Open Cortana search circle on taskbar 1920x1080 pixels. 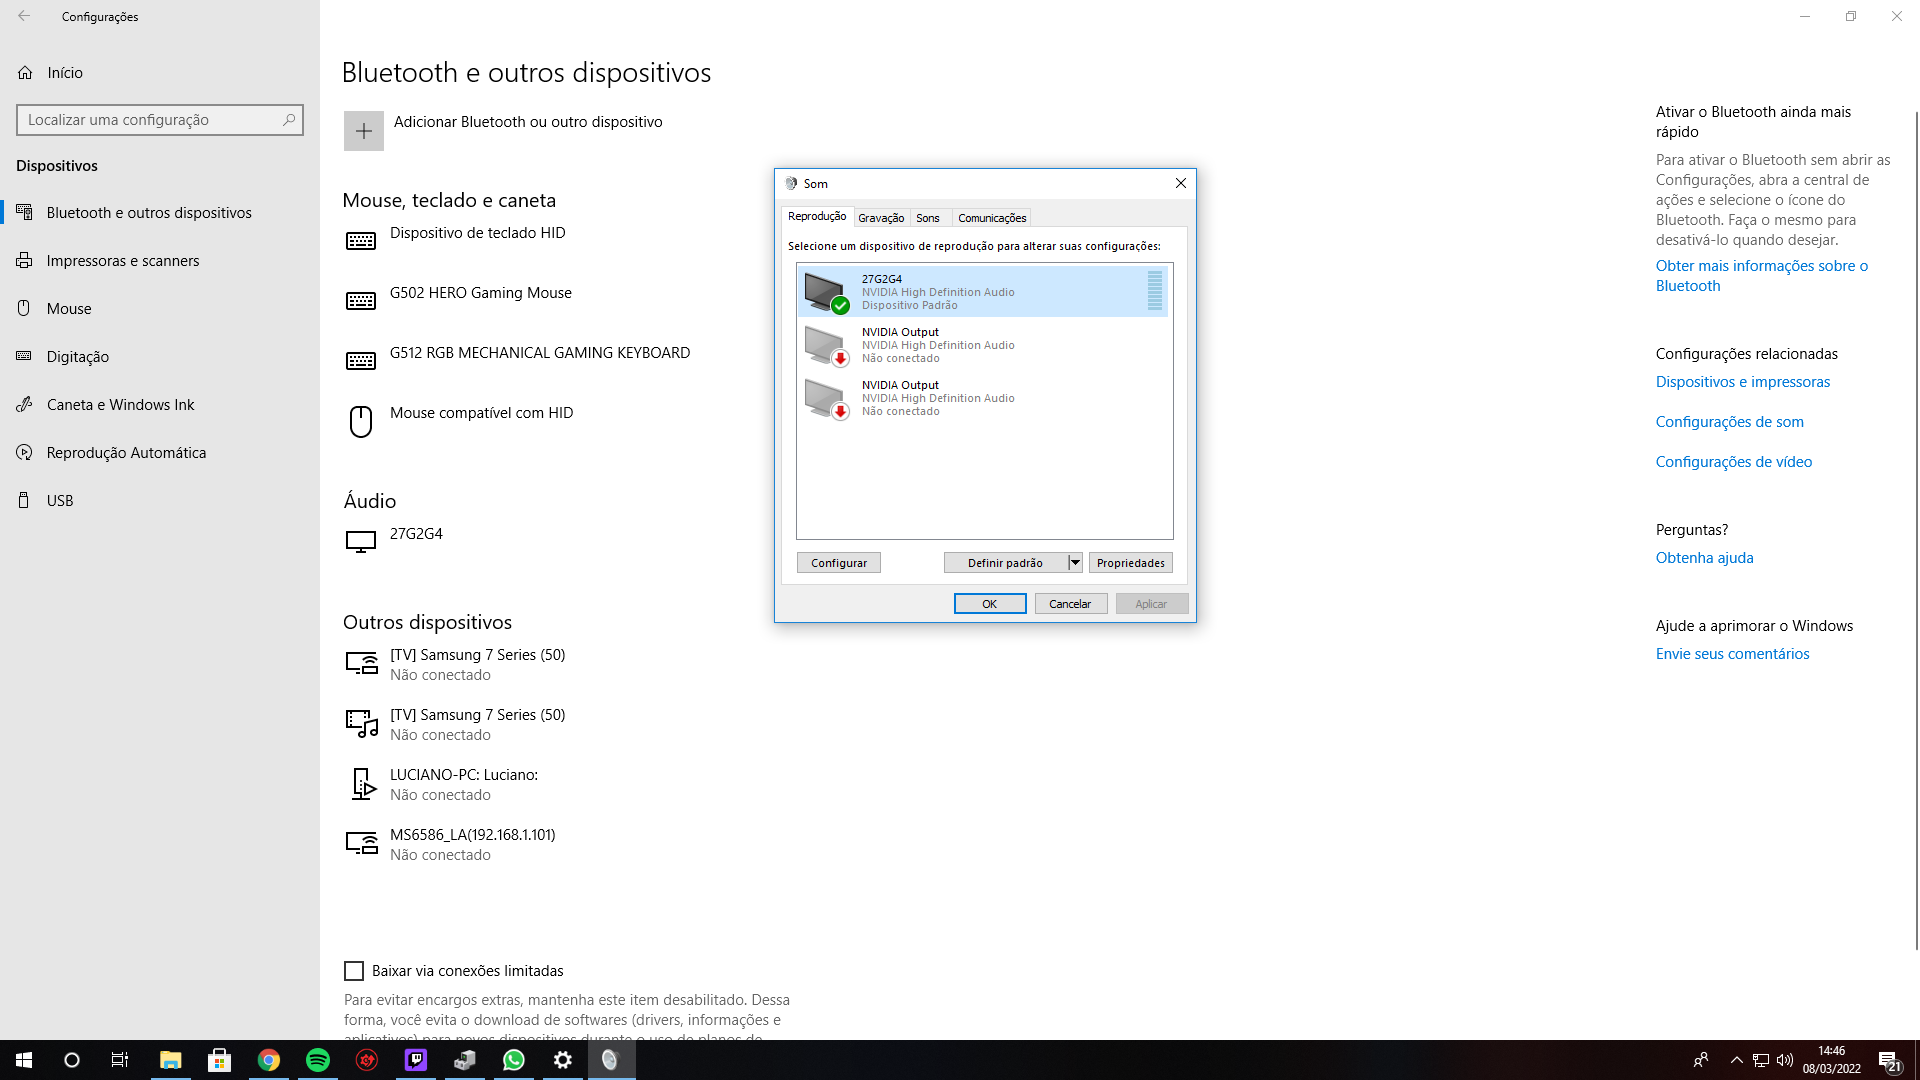tap(72, 1060)
